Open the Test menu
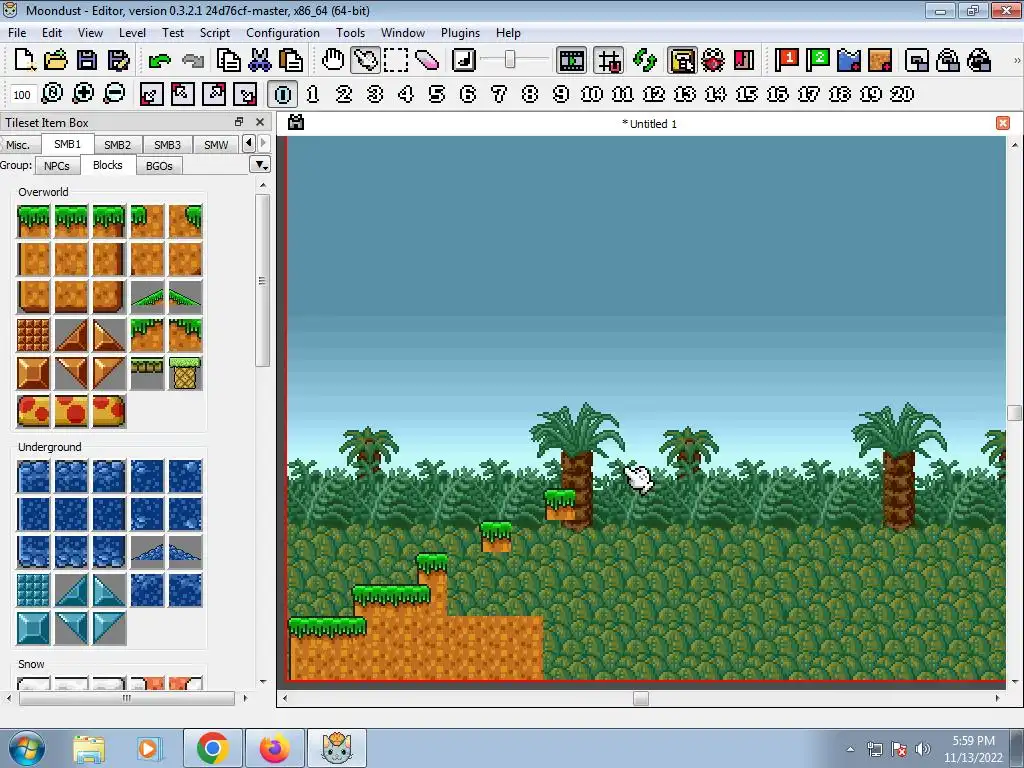This screenshot has width=1024, height=768. click(x=172, y=33)
